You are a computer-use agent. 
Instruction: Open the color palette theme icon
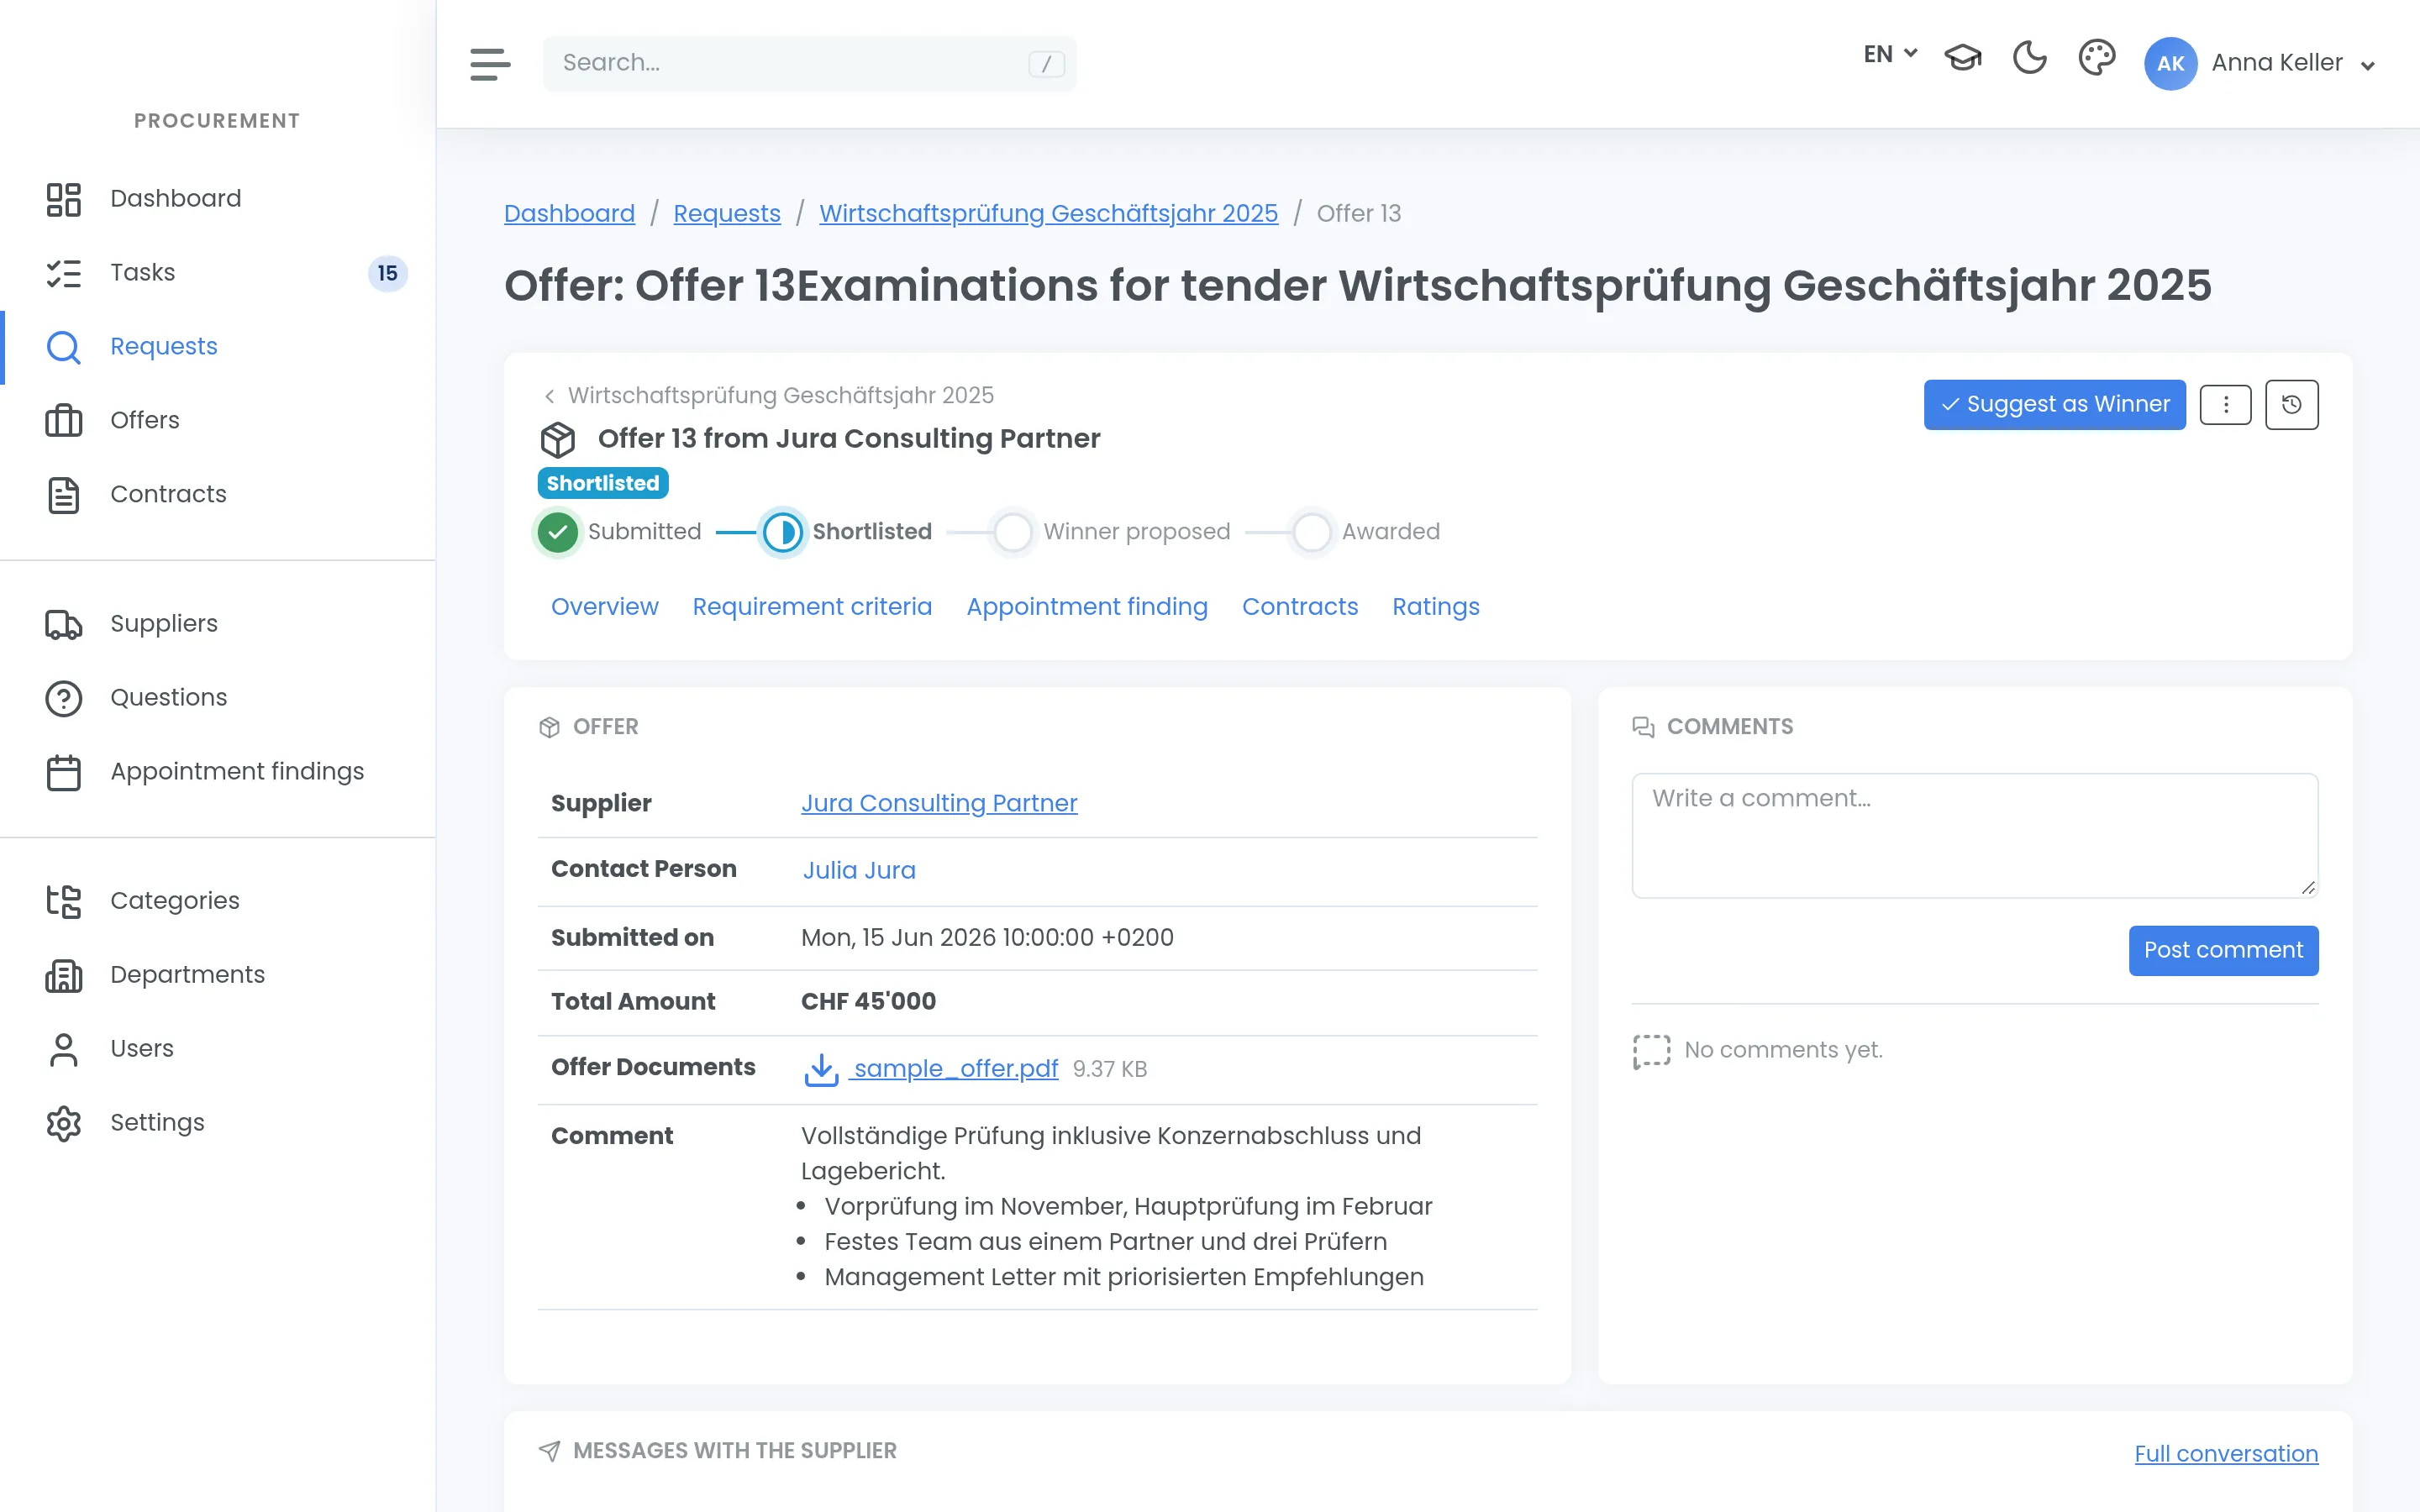(2096, 58)
